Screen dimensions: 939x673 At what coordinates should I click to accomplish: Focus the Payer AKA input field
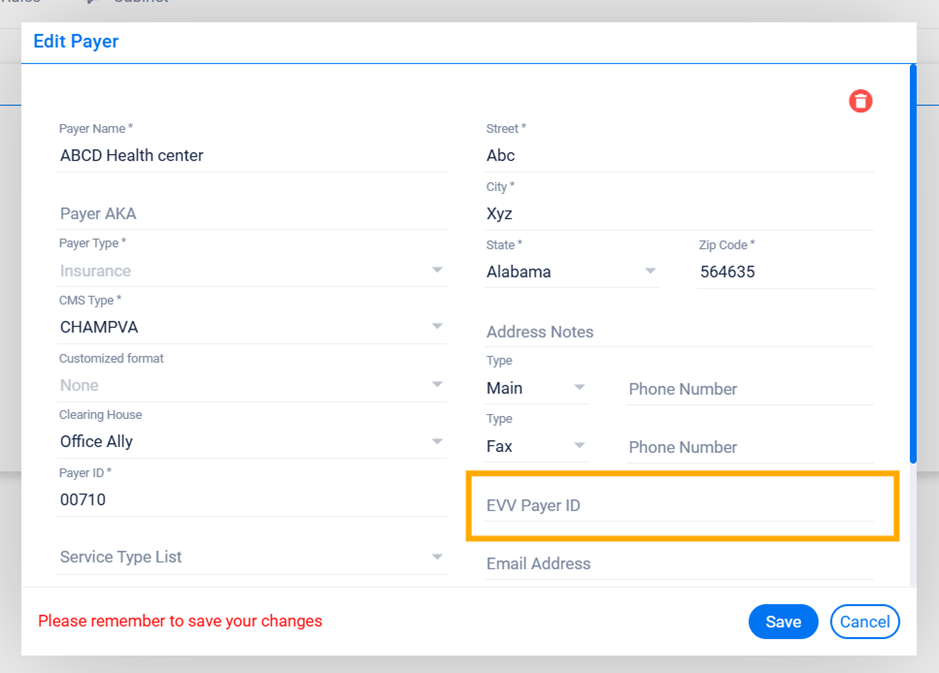point(250,214)
